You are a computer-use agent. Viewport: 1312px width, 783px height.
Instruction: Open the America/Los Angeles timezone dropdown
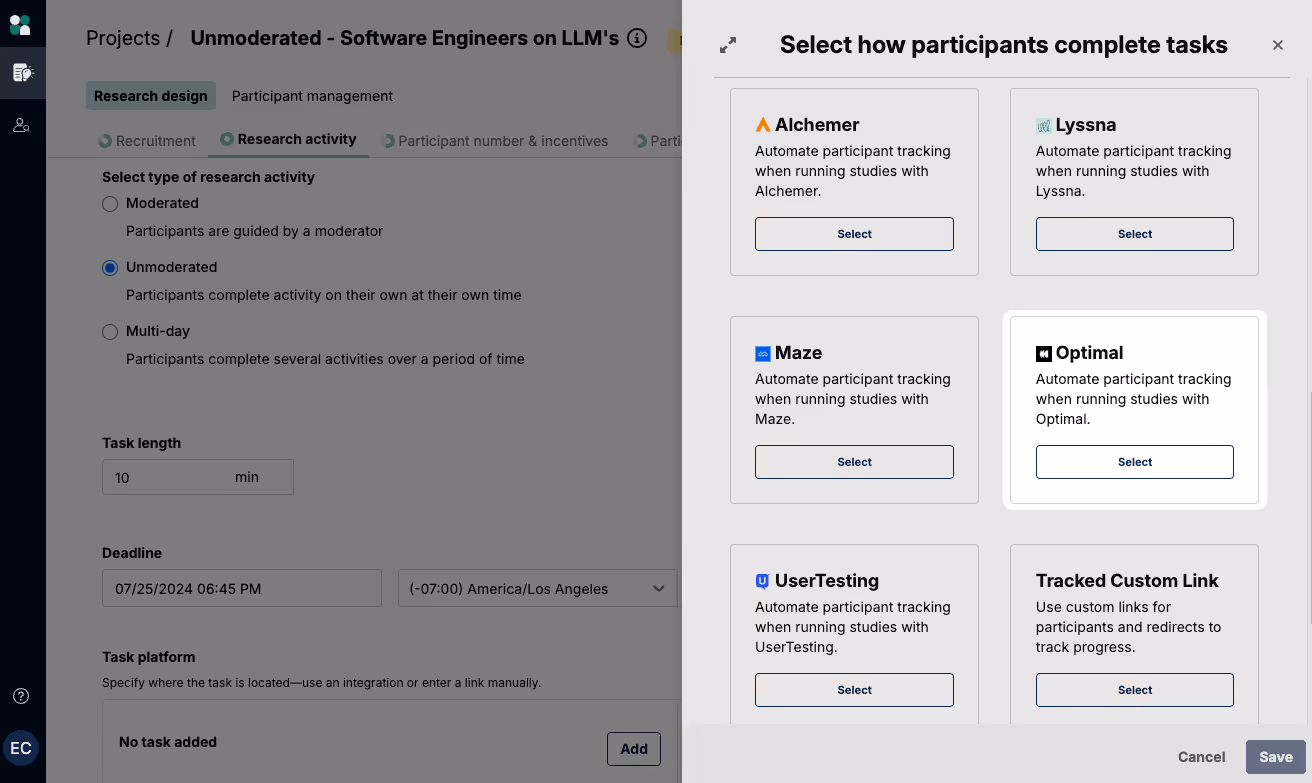point(537,589)
